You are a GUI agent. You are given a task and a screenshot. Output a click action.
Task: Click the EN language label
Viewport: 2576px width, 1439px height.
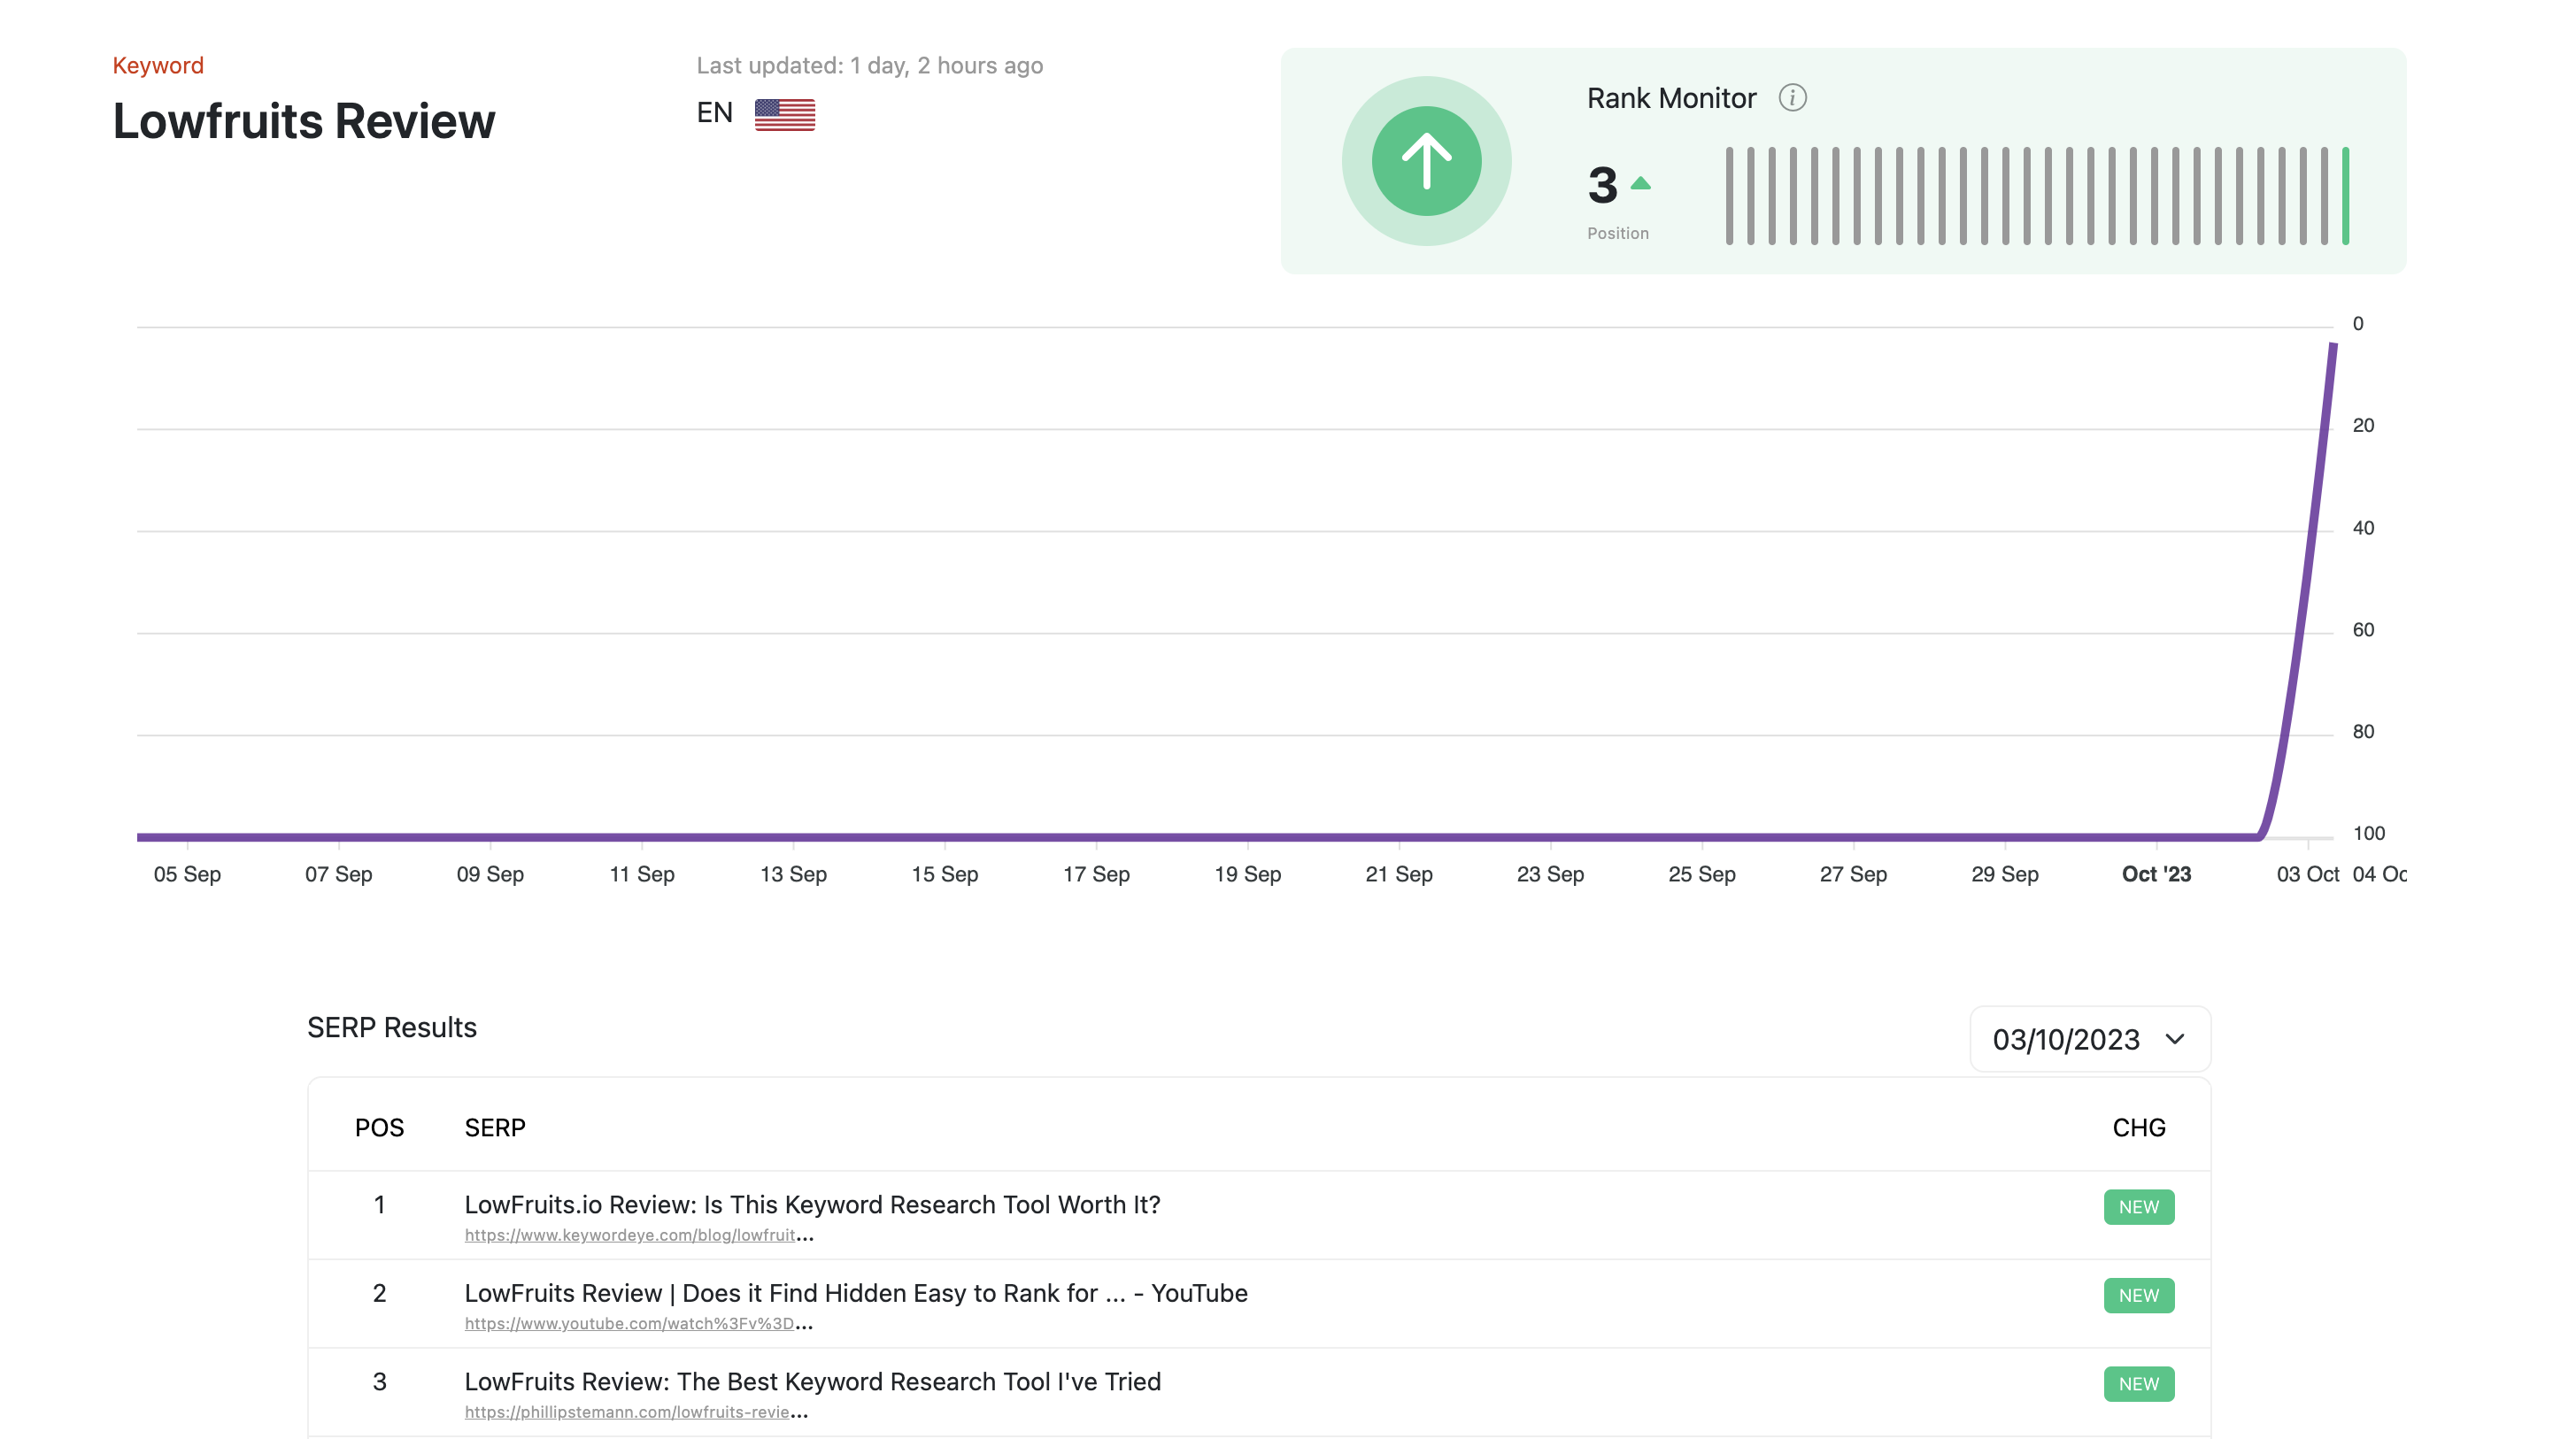pos(714,113)
